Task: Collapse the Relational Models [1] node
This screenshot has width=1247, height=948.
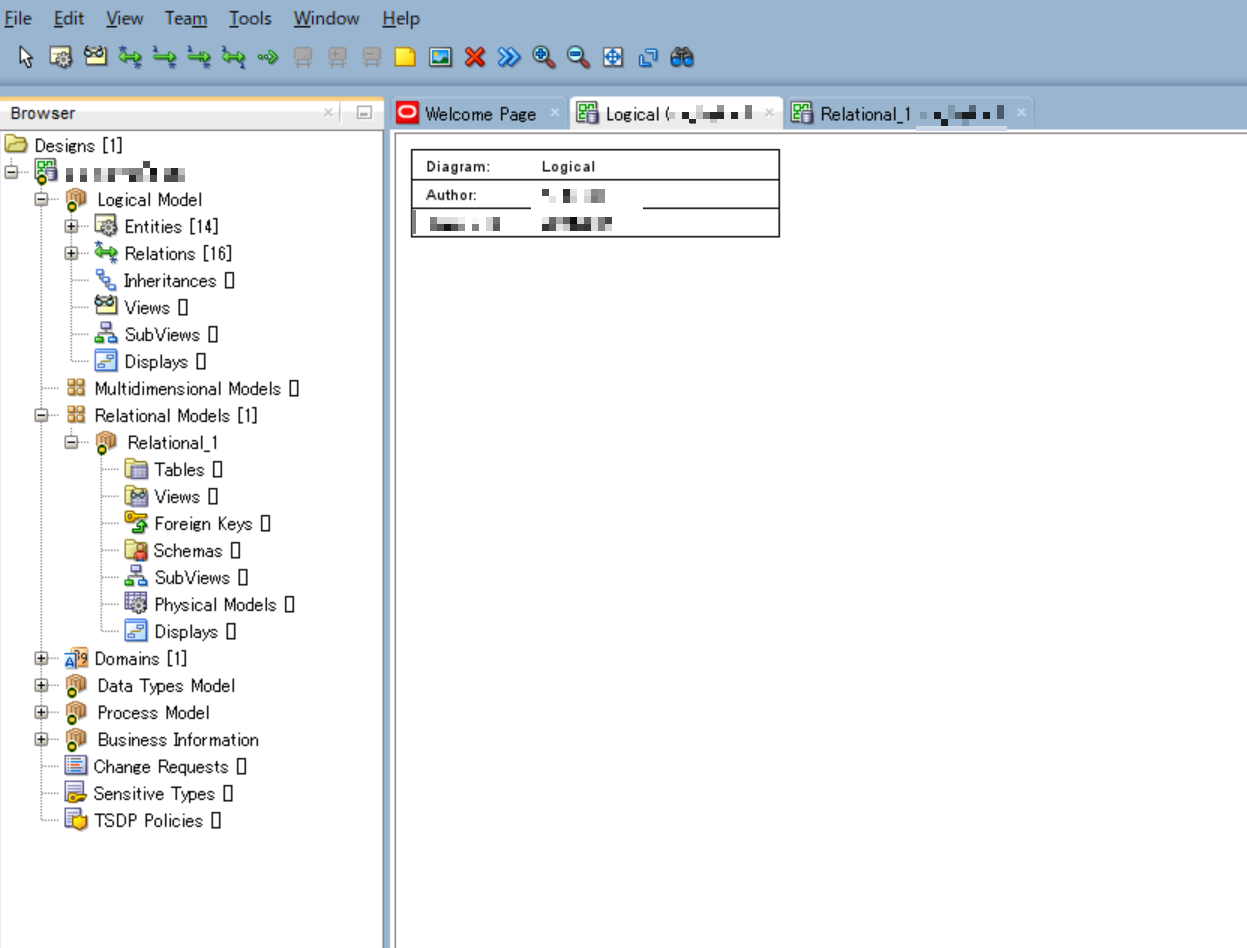Action: [x=41, y=415]
